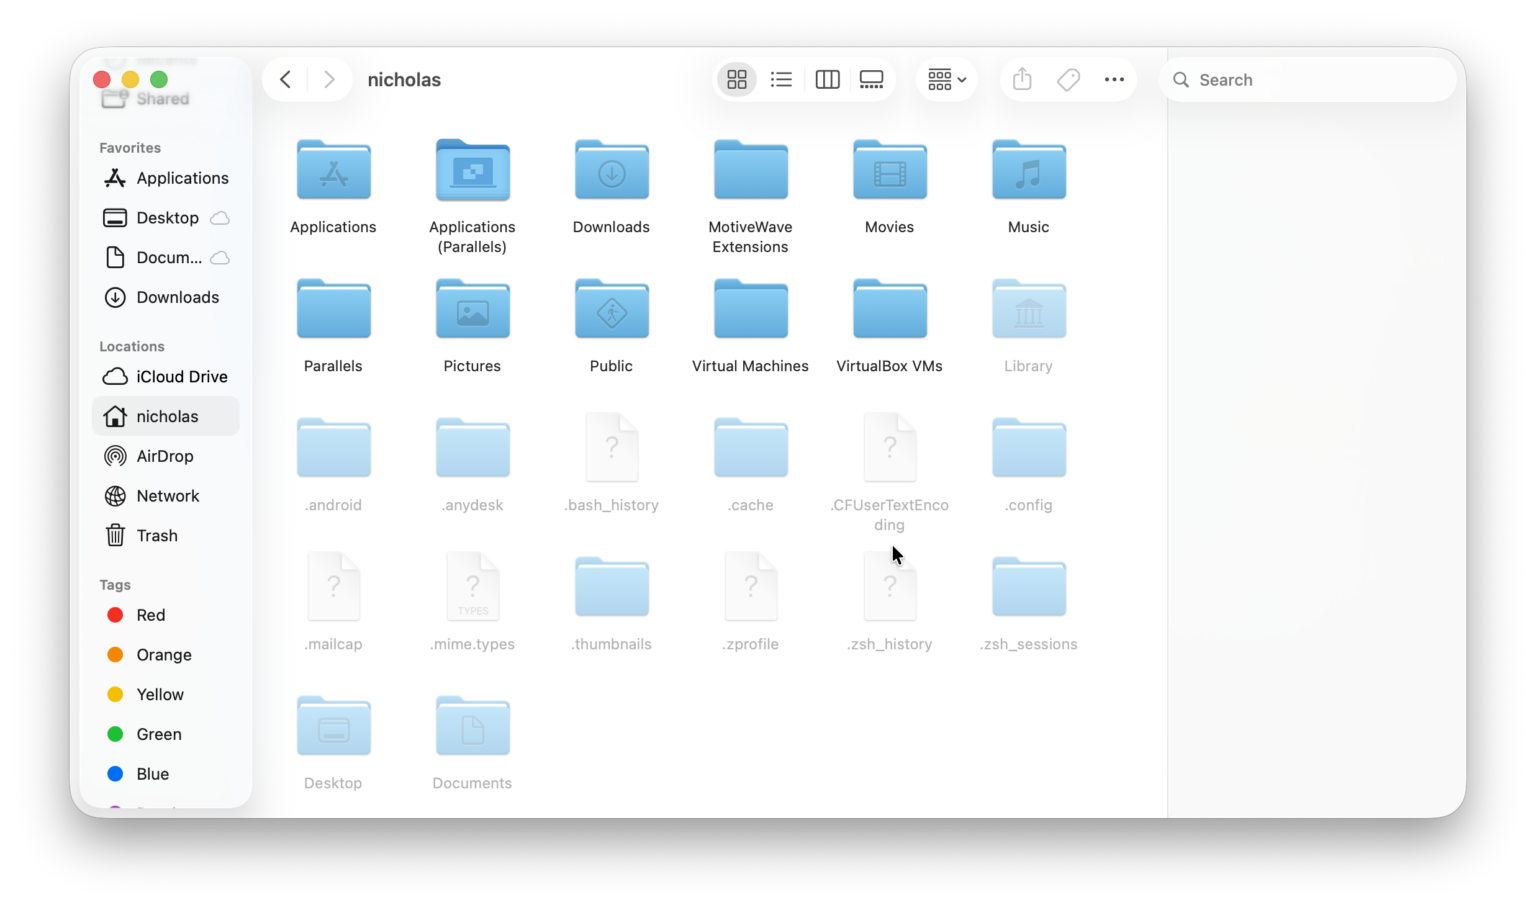The width and height of the screenshot is (1536, 910).
Task: Select the Applications (Parallels) folder icon
Action: tap(473, 170)
